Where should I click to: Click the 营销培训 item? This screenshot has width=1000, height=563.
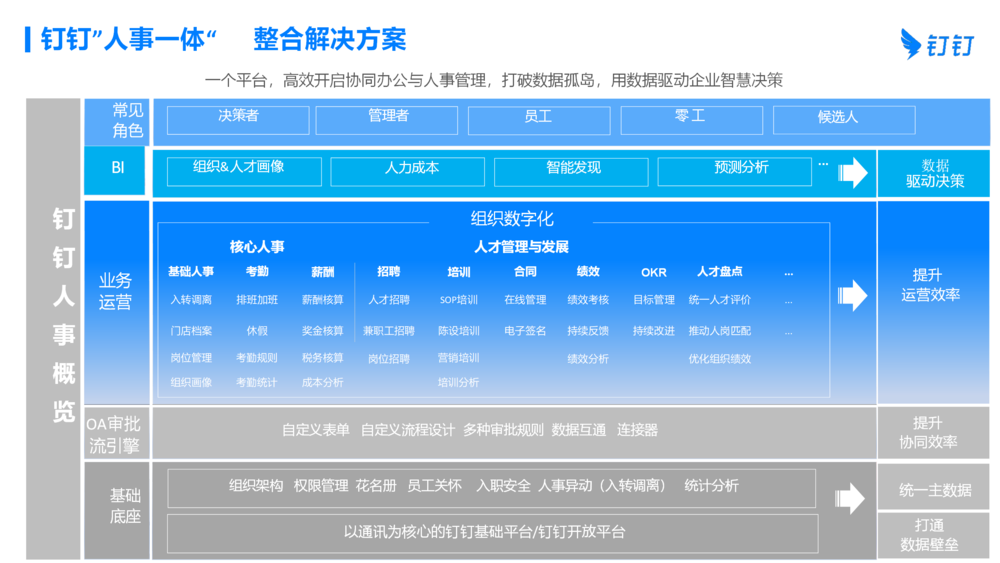coord(459,358)
